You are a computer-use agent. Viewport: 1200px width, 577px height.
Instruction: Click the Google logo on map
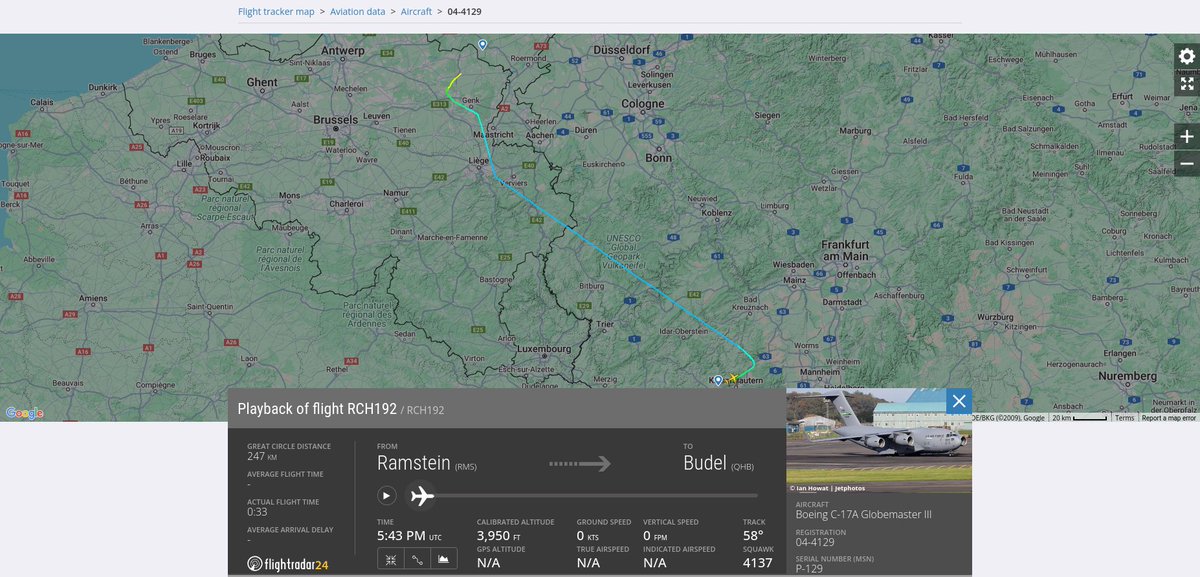click(x=24, y=413)
